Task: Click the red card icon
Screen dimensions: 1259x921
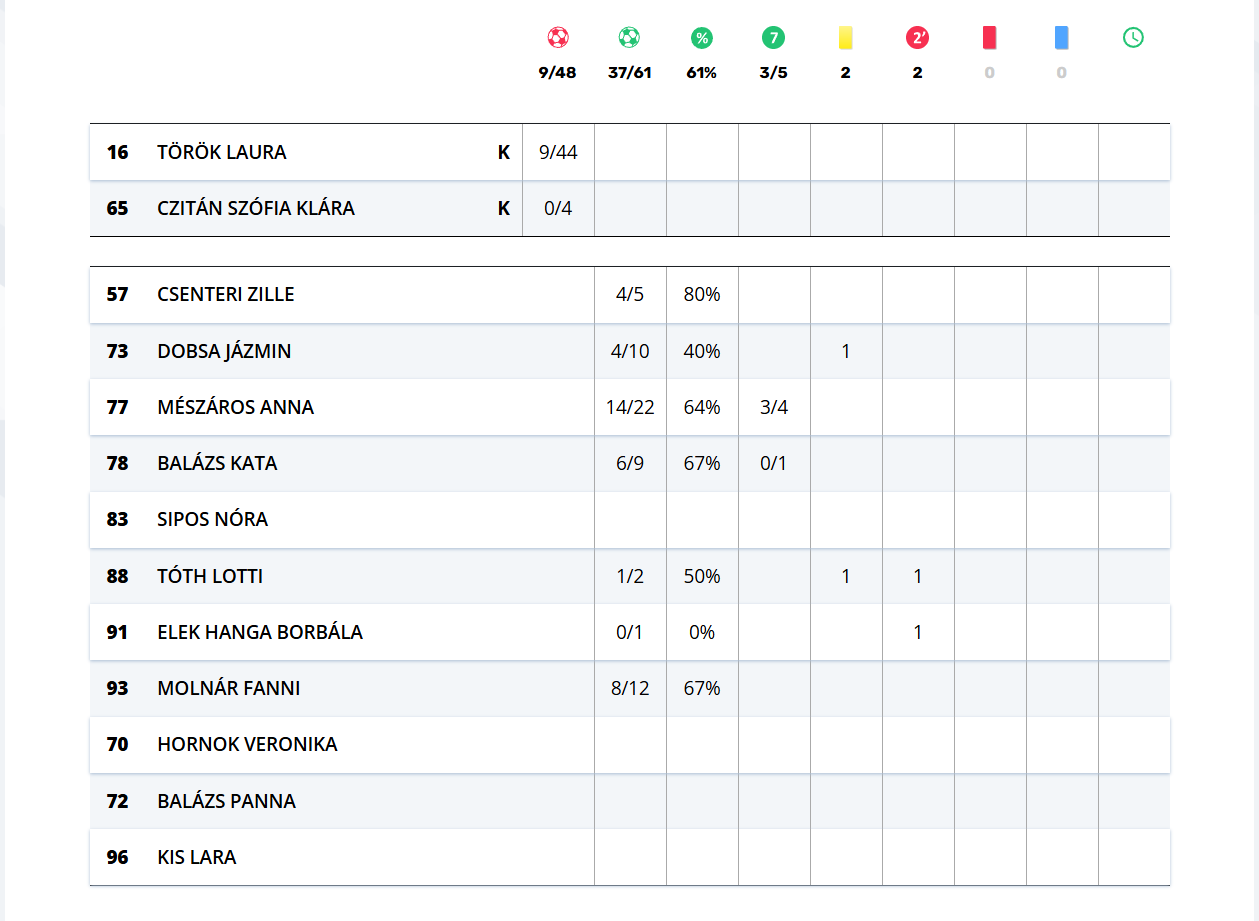Action: point(989,38)
